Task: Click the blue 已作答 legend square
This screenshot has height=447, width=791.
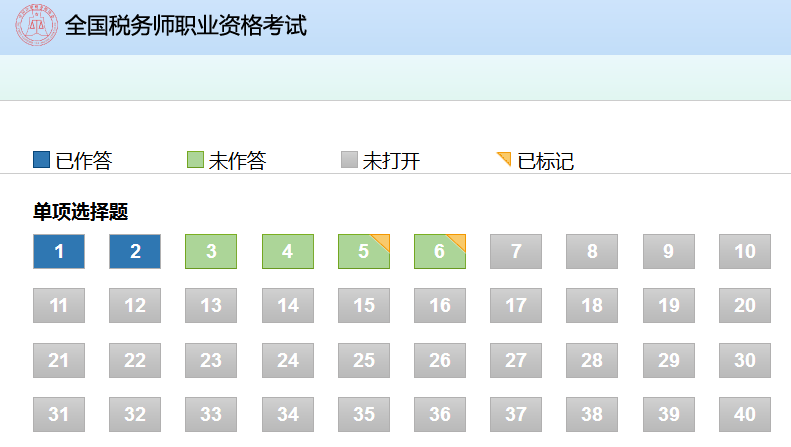Action: [41, 160]
